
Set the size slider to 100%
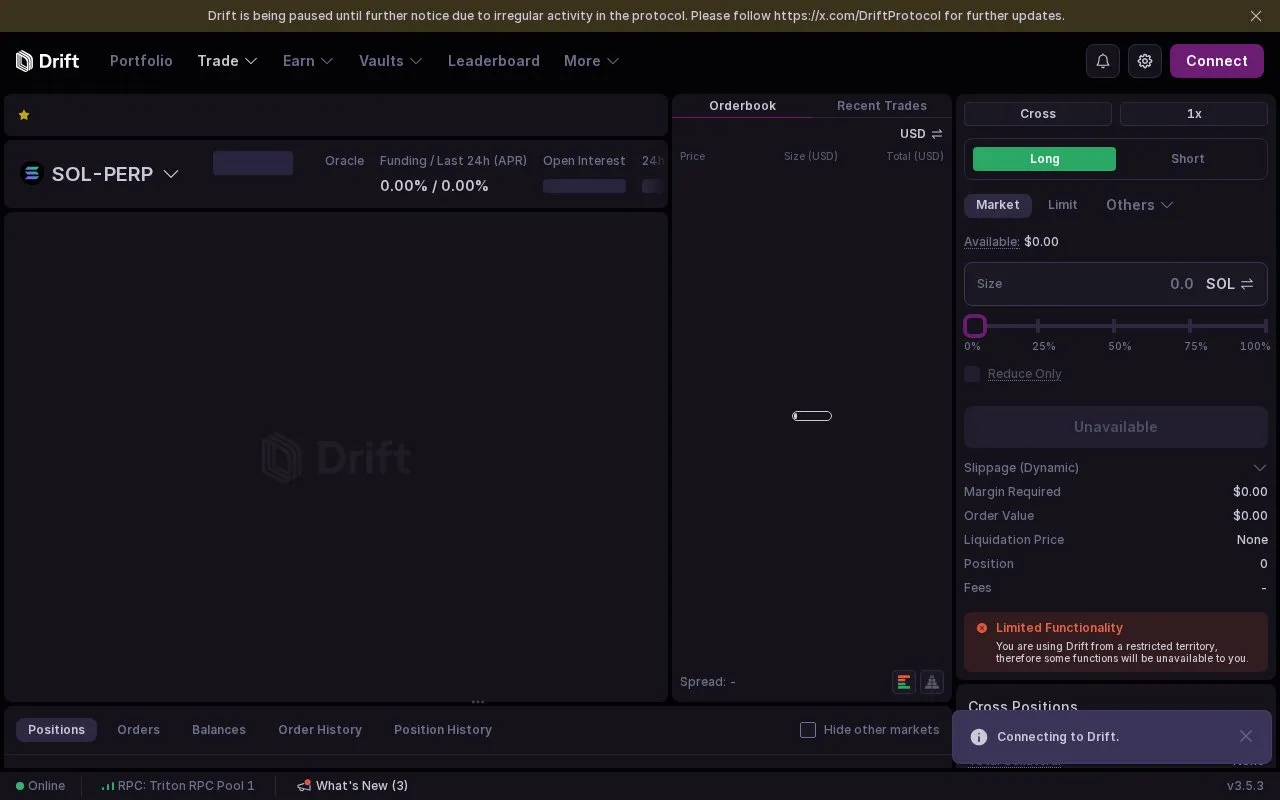click(x=1265, y=326)
